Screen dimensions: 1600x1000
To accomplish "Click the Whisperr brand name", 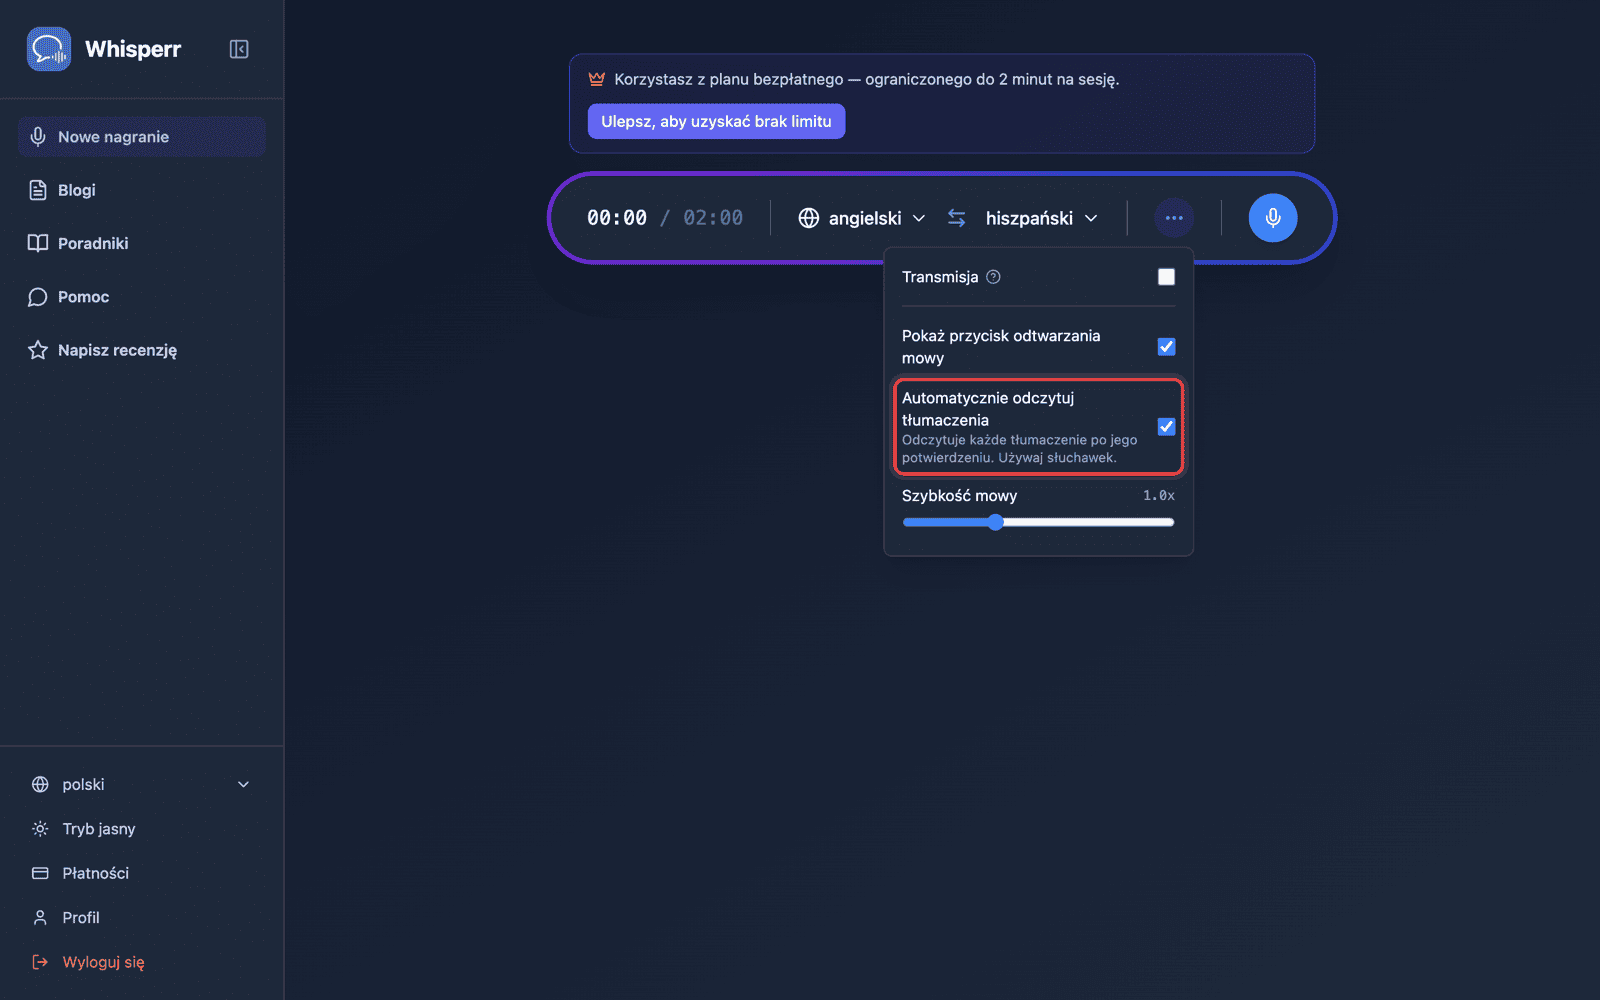I will point(133,49).
